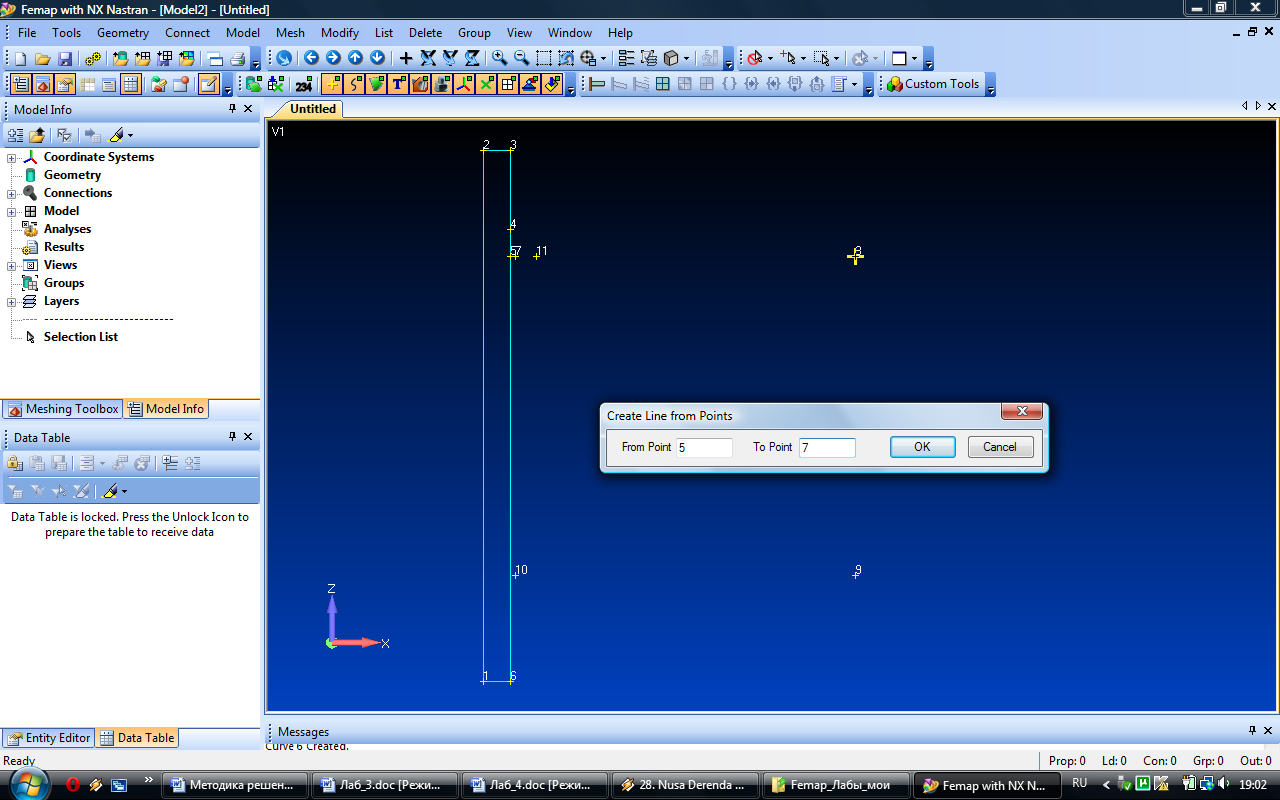Click the Zoom In magnifier icon
This screenshot has width=1280, height=800.
[x=499, y=58]
